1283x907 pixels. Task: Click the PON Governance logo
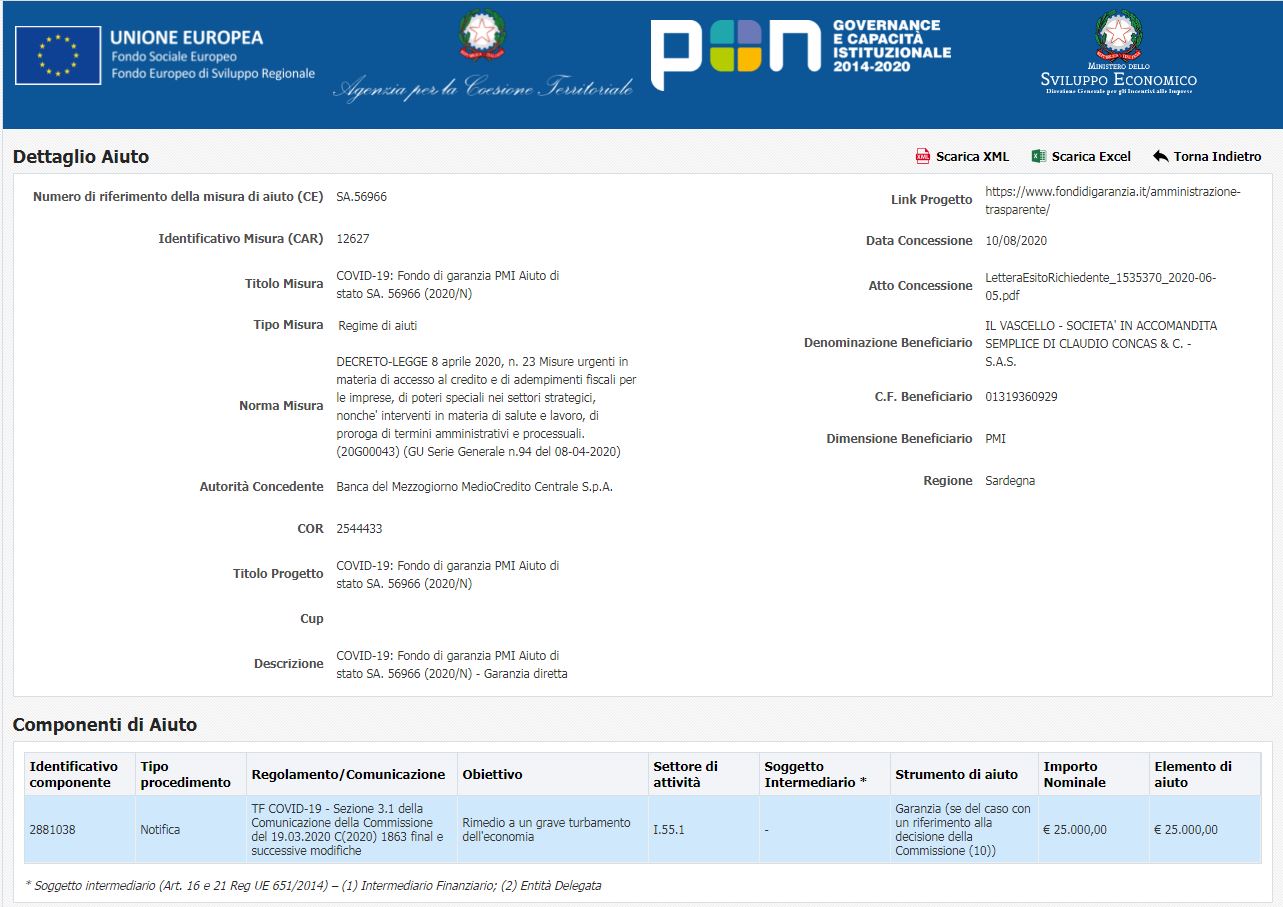[x=801, y=54]
